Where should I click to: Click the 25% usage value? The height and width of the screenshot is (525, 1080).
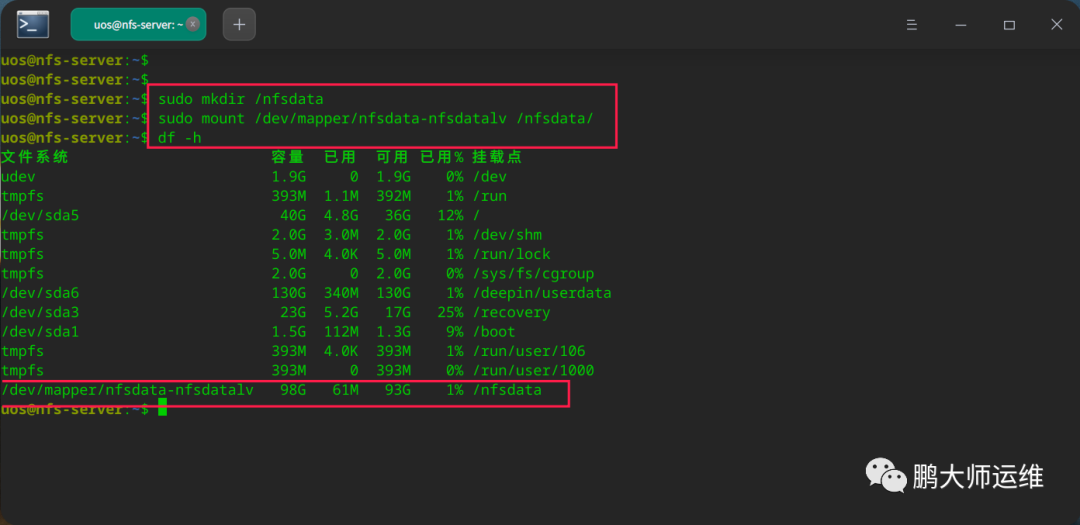450,313
